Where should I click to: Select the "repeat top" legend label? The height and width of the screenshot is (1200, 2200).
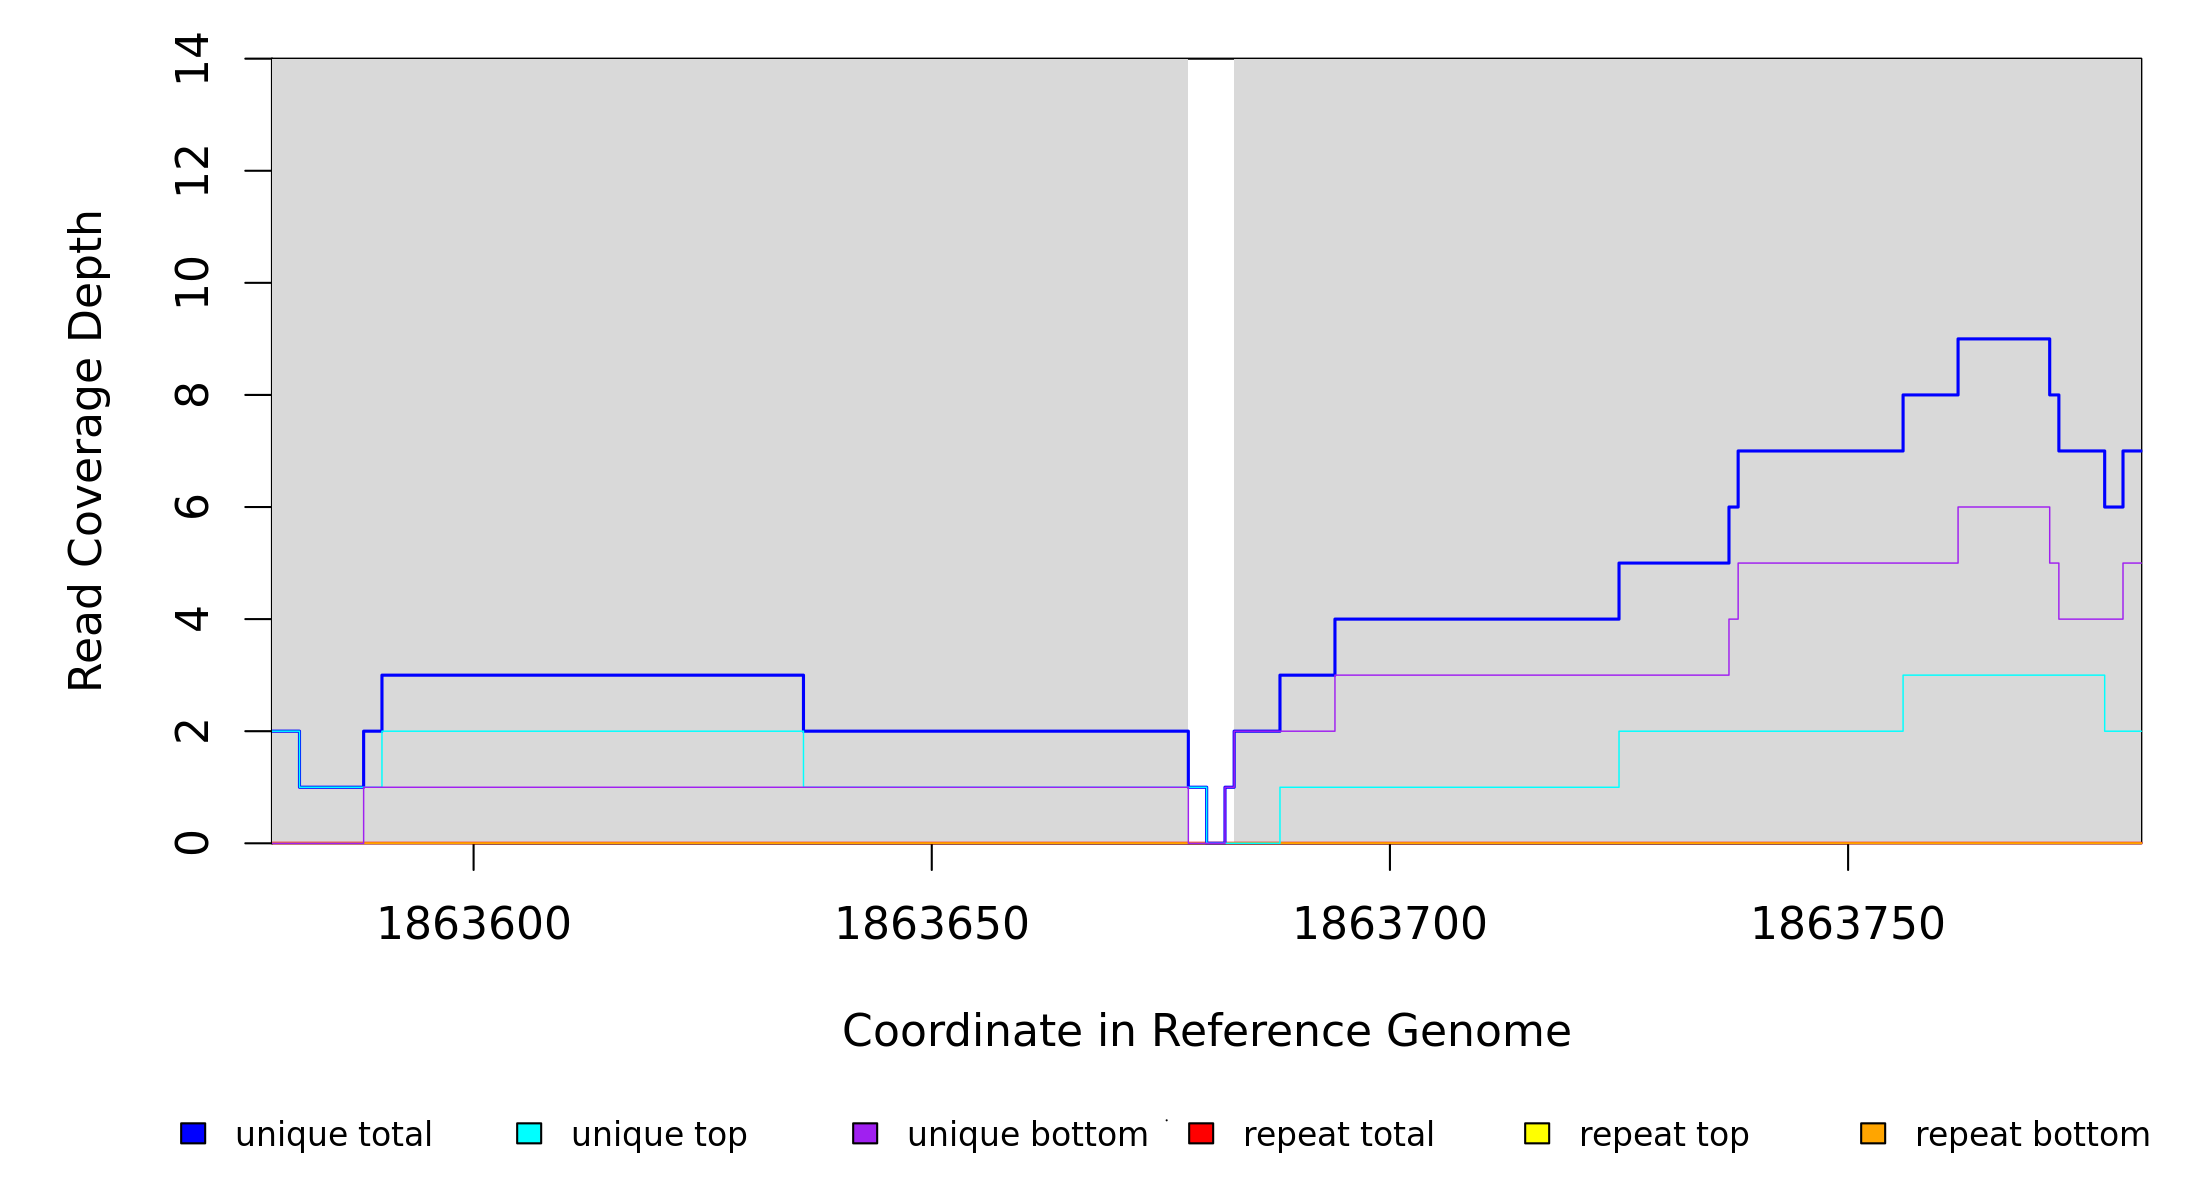point(1663,1135)
